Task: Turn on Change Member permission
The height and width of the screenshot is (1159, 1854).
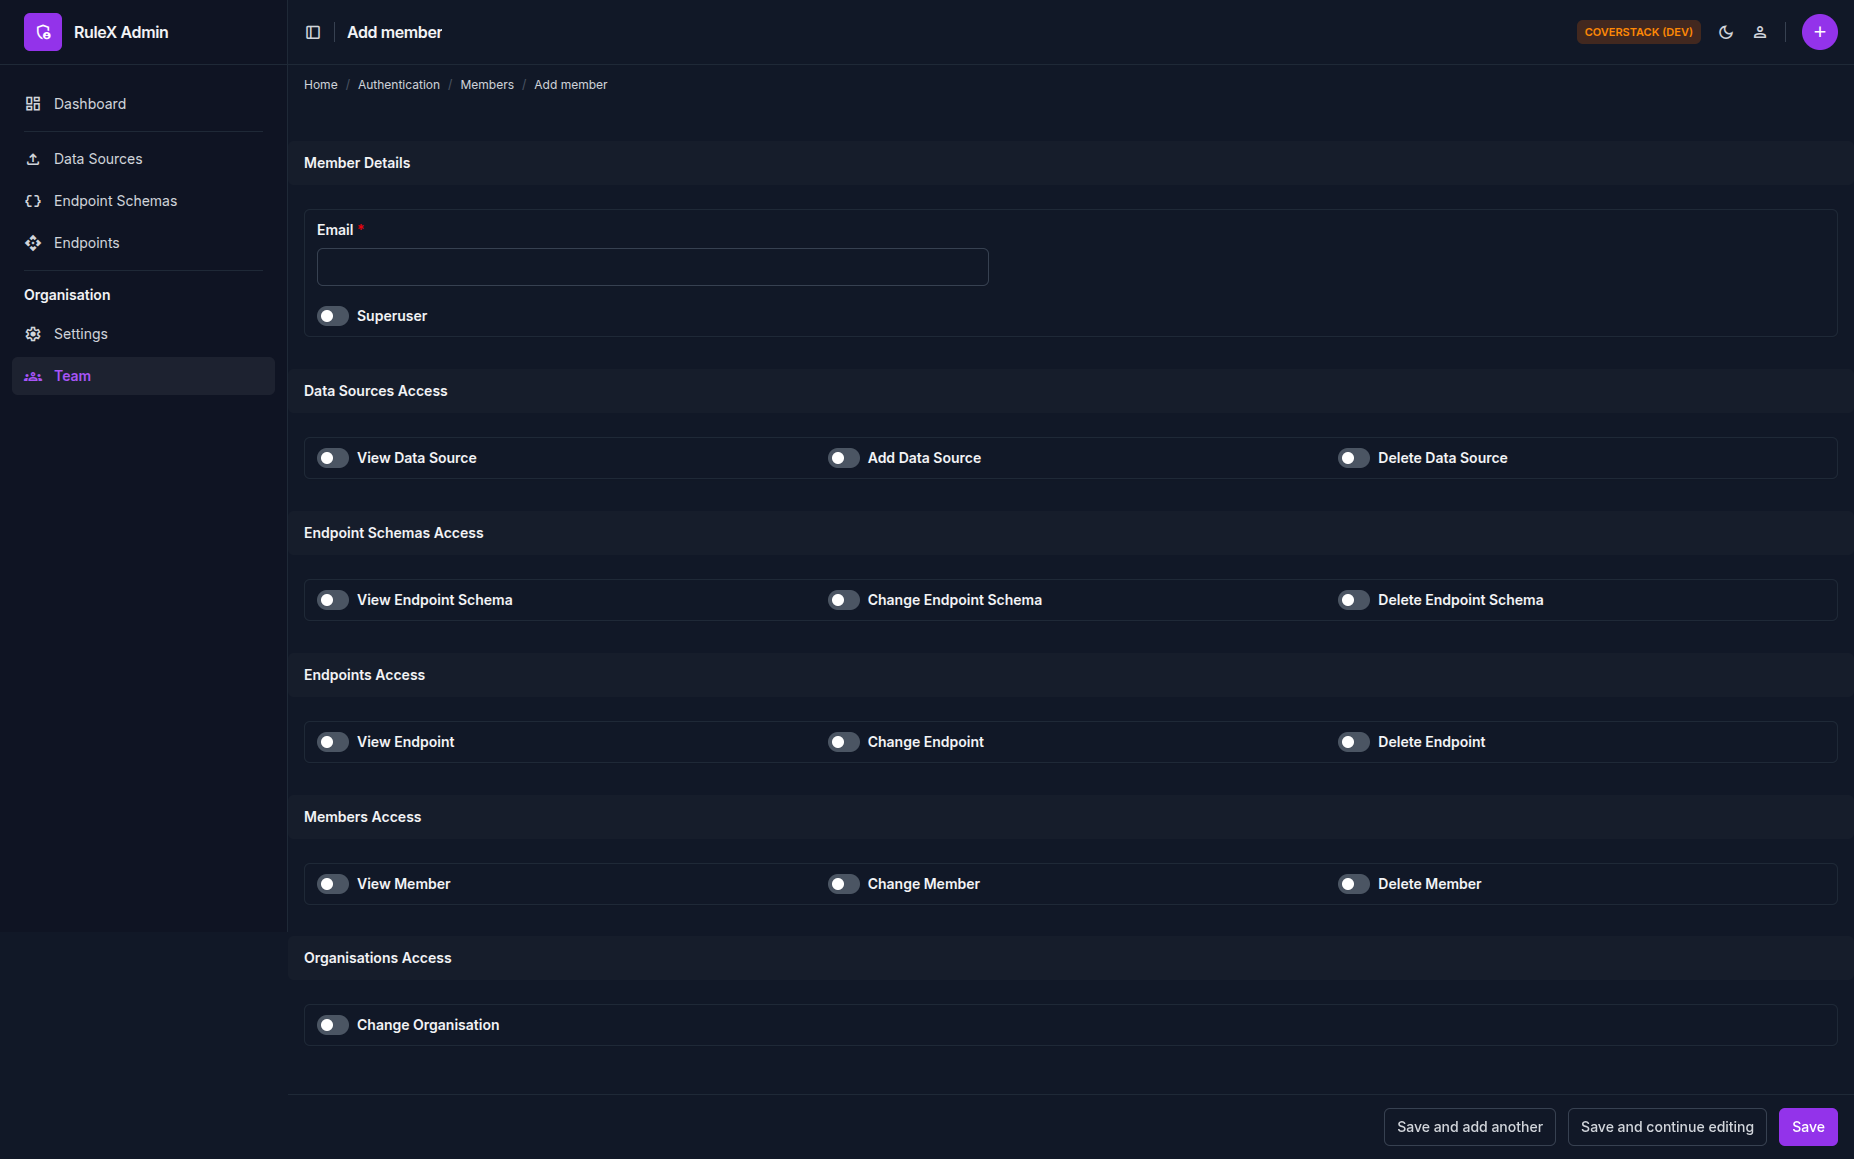Action: (844, 884)
